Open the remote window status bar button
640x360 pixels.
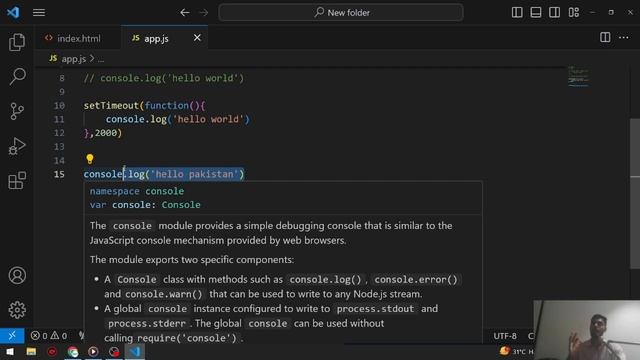click(12, 336)
